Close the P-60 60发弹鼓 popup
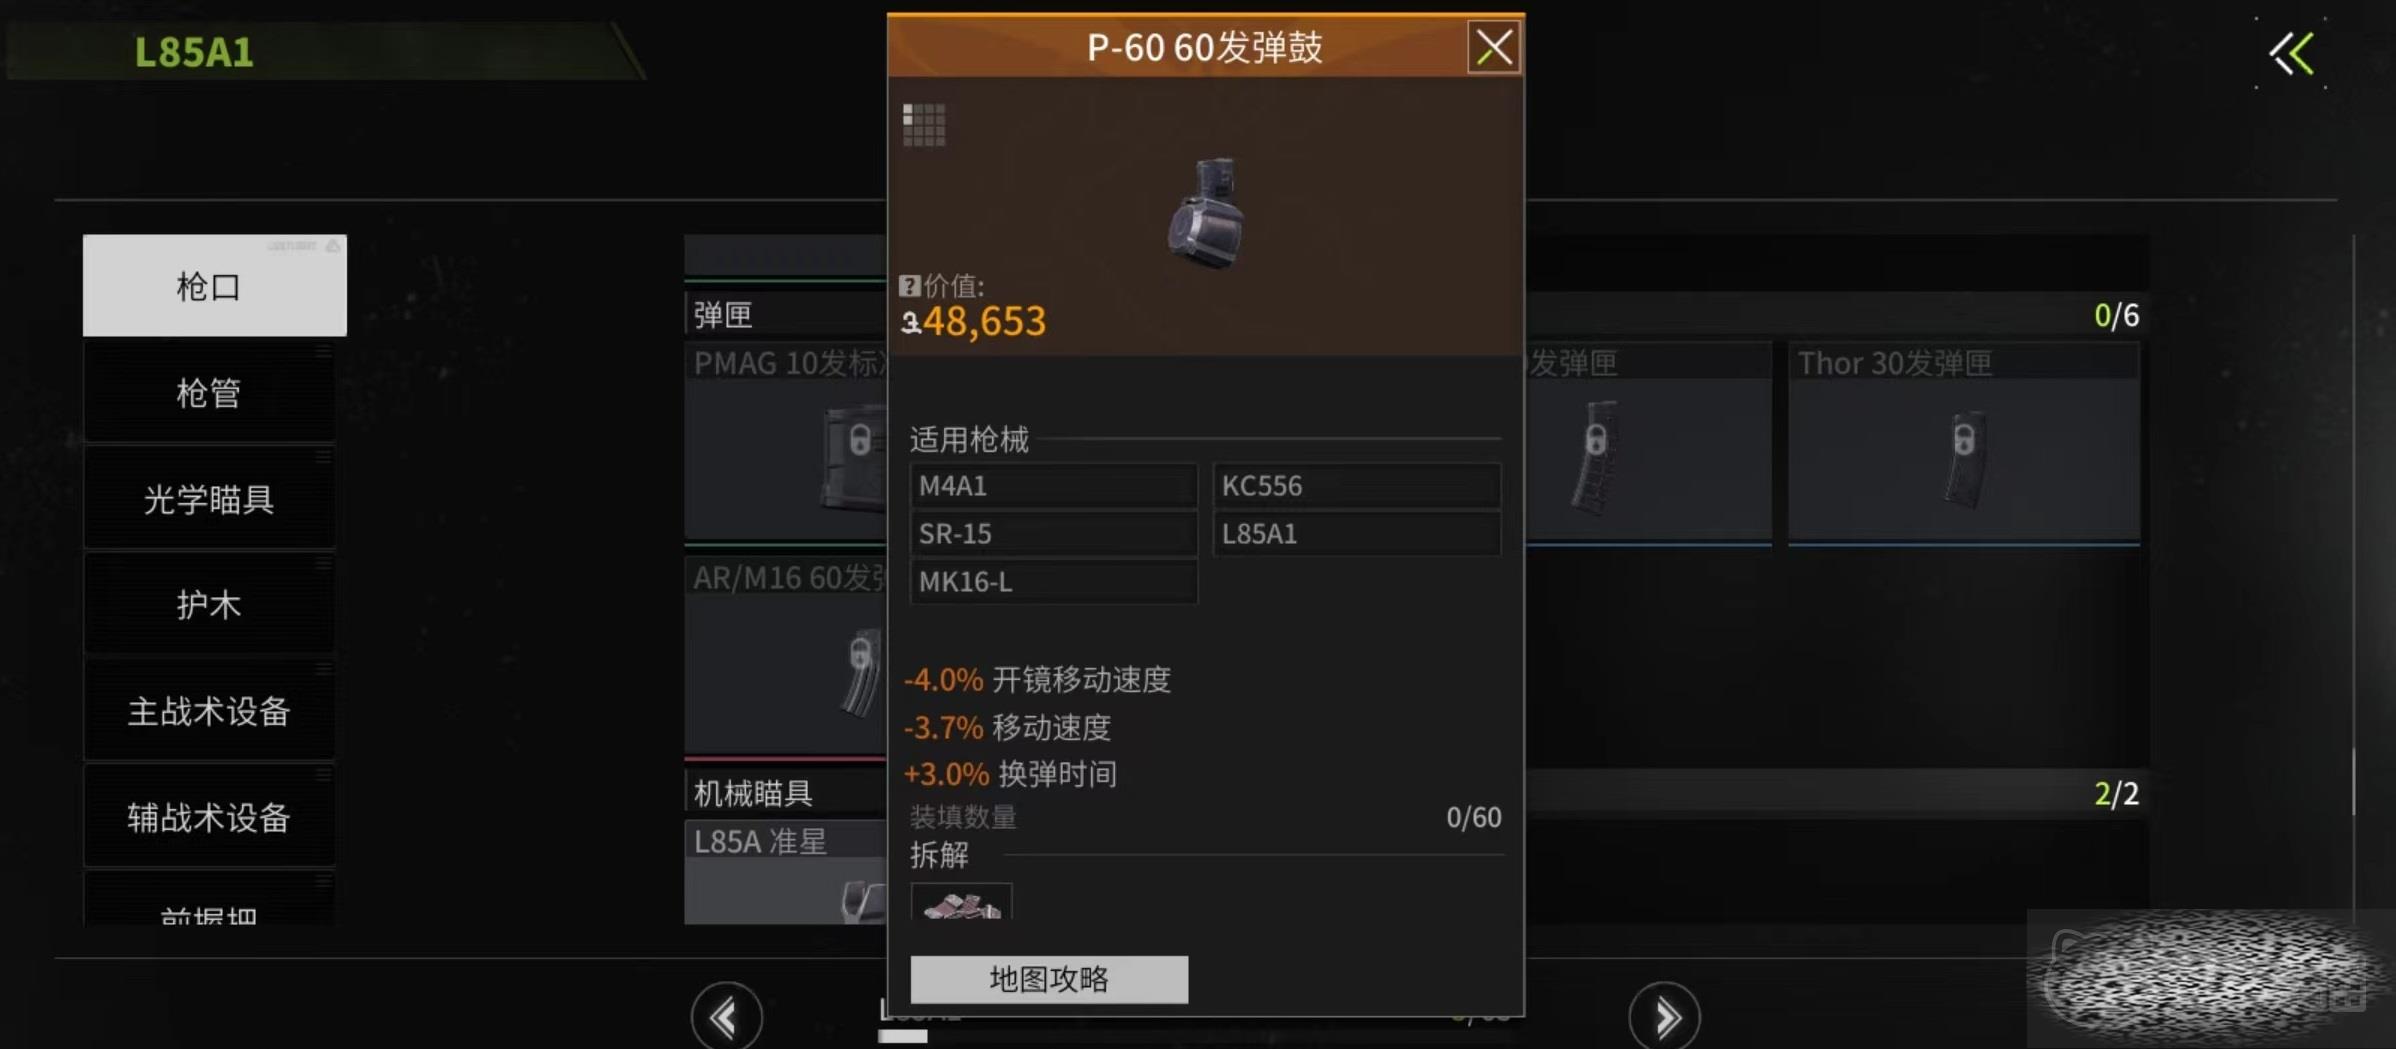2396x1049 pixels. pyautogui.click(x=1494, y=47)
